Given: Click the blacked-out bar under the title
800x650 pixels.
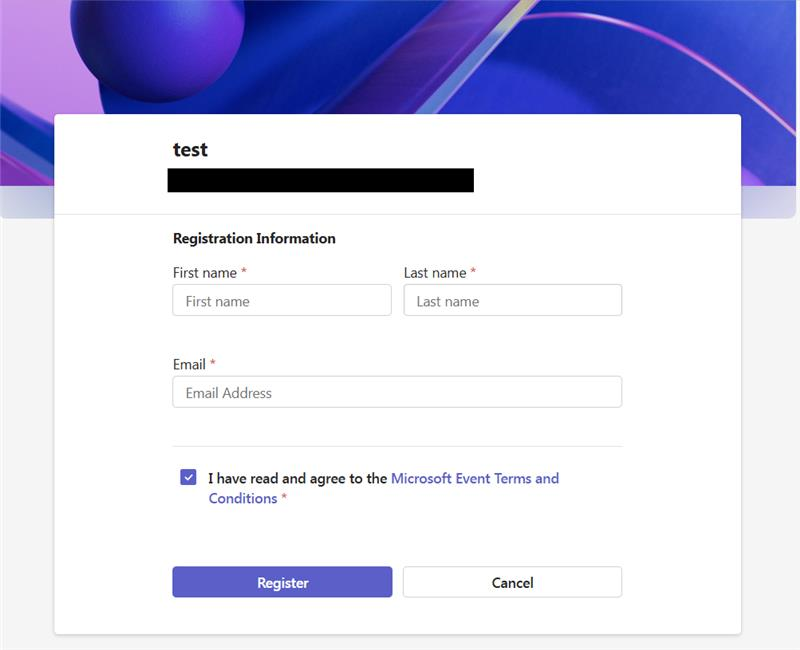Looking at the screenshot, I should (x=320, y=181).
